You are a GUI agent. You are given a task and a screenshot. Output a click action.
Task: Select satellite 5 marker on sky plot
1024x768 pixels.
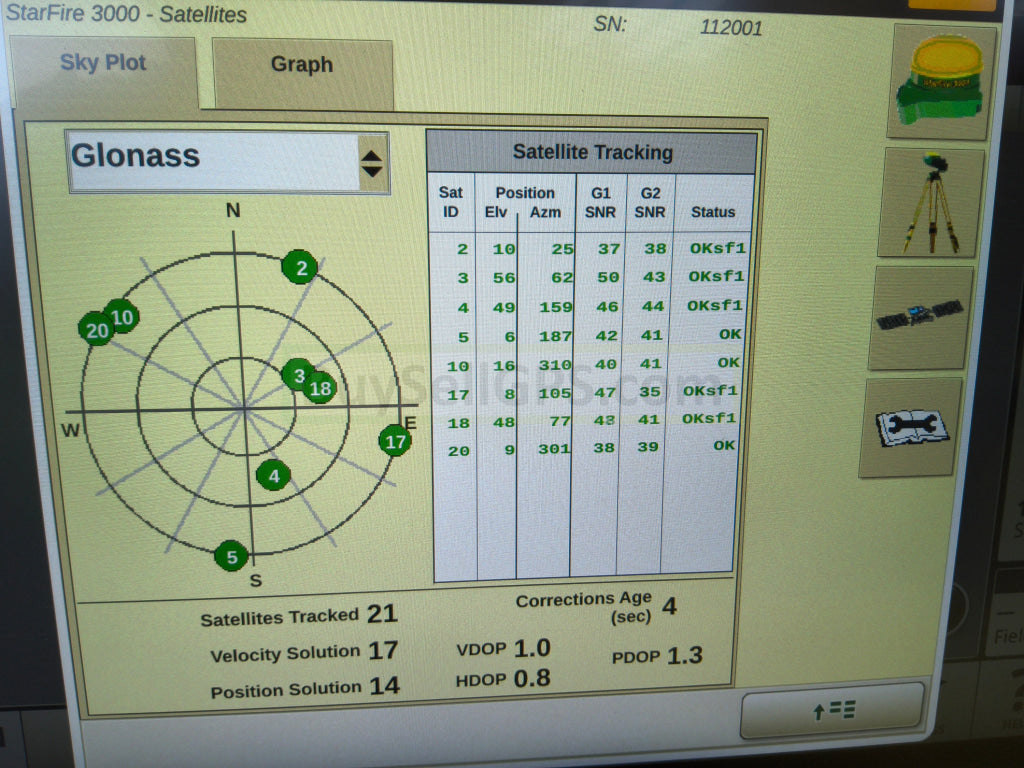click(x=232, y=557)
